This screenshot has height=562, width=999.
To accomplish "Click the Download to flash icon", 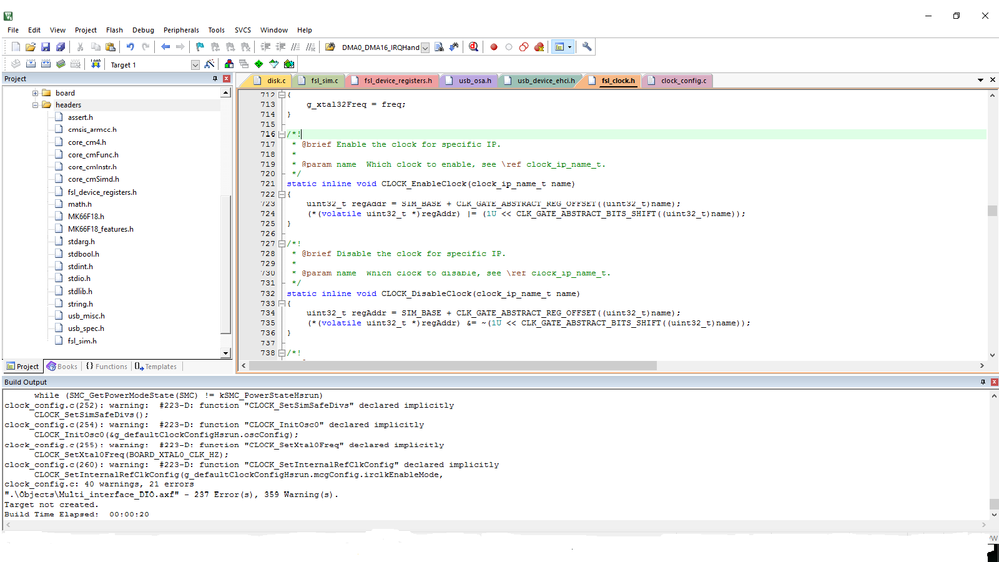I will tap(96, 64).
